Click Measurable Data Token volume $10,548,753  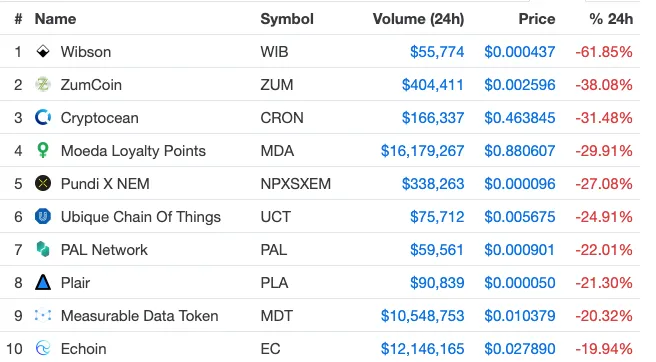(x=422, y=316)
